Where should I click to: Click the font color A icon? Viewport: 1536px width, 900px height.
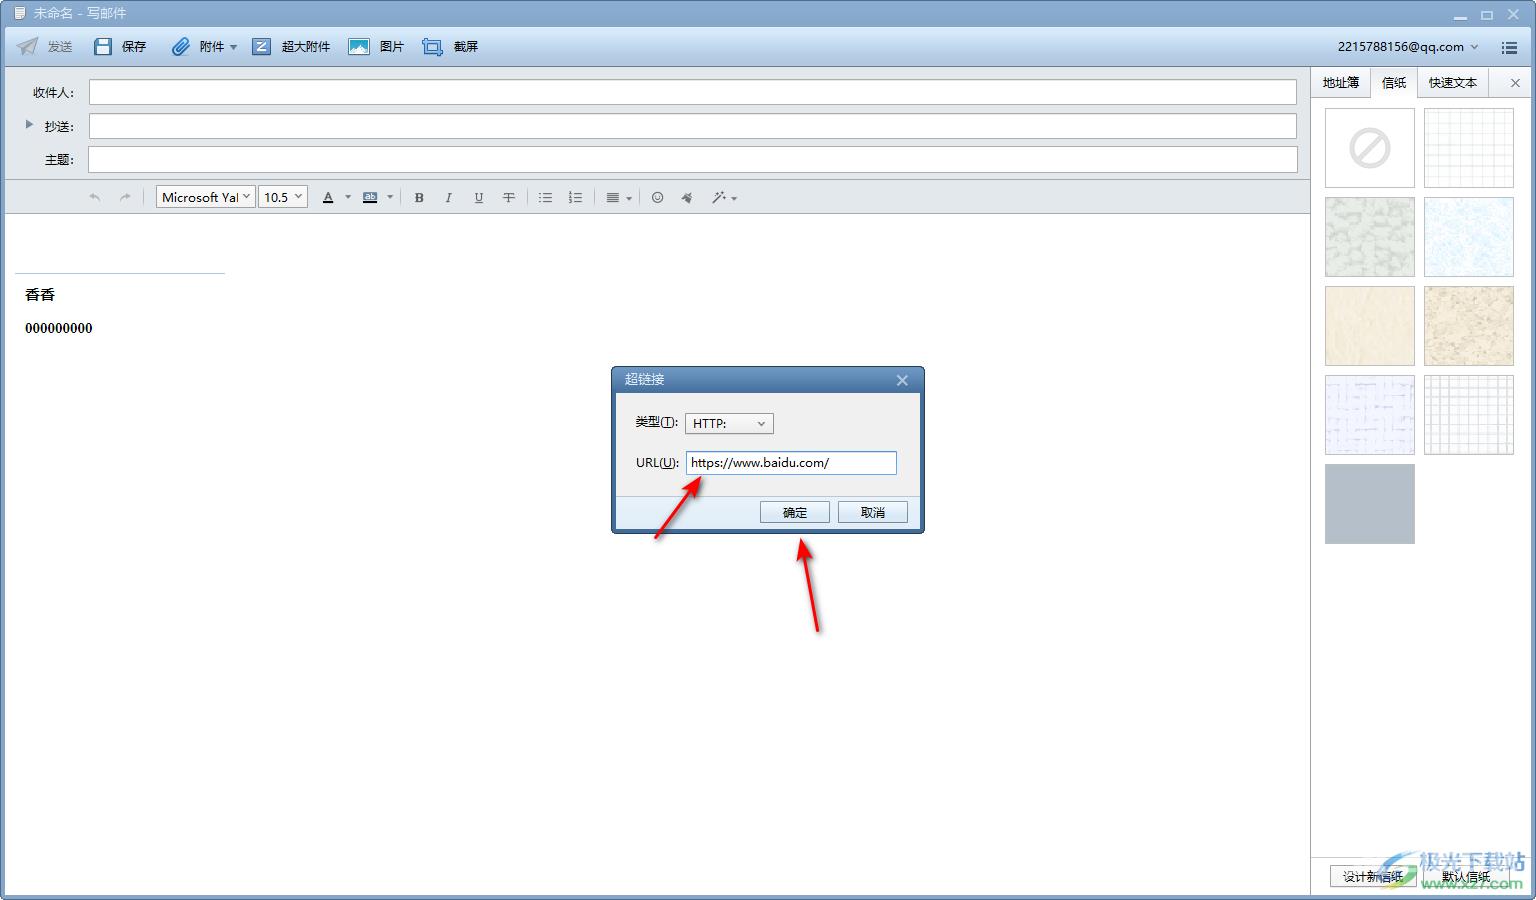pyautogui.click(x=328, y=198)
